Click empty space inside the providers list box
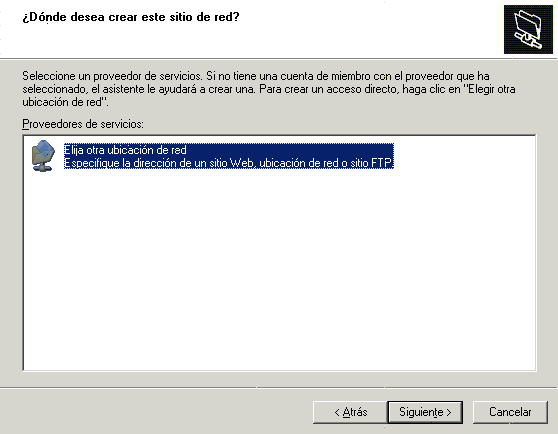Screen dimensions: 558x434 click(x=279, y=270)
